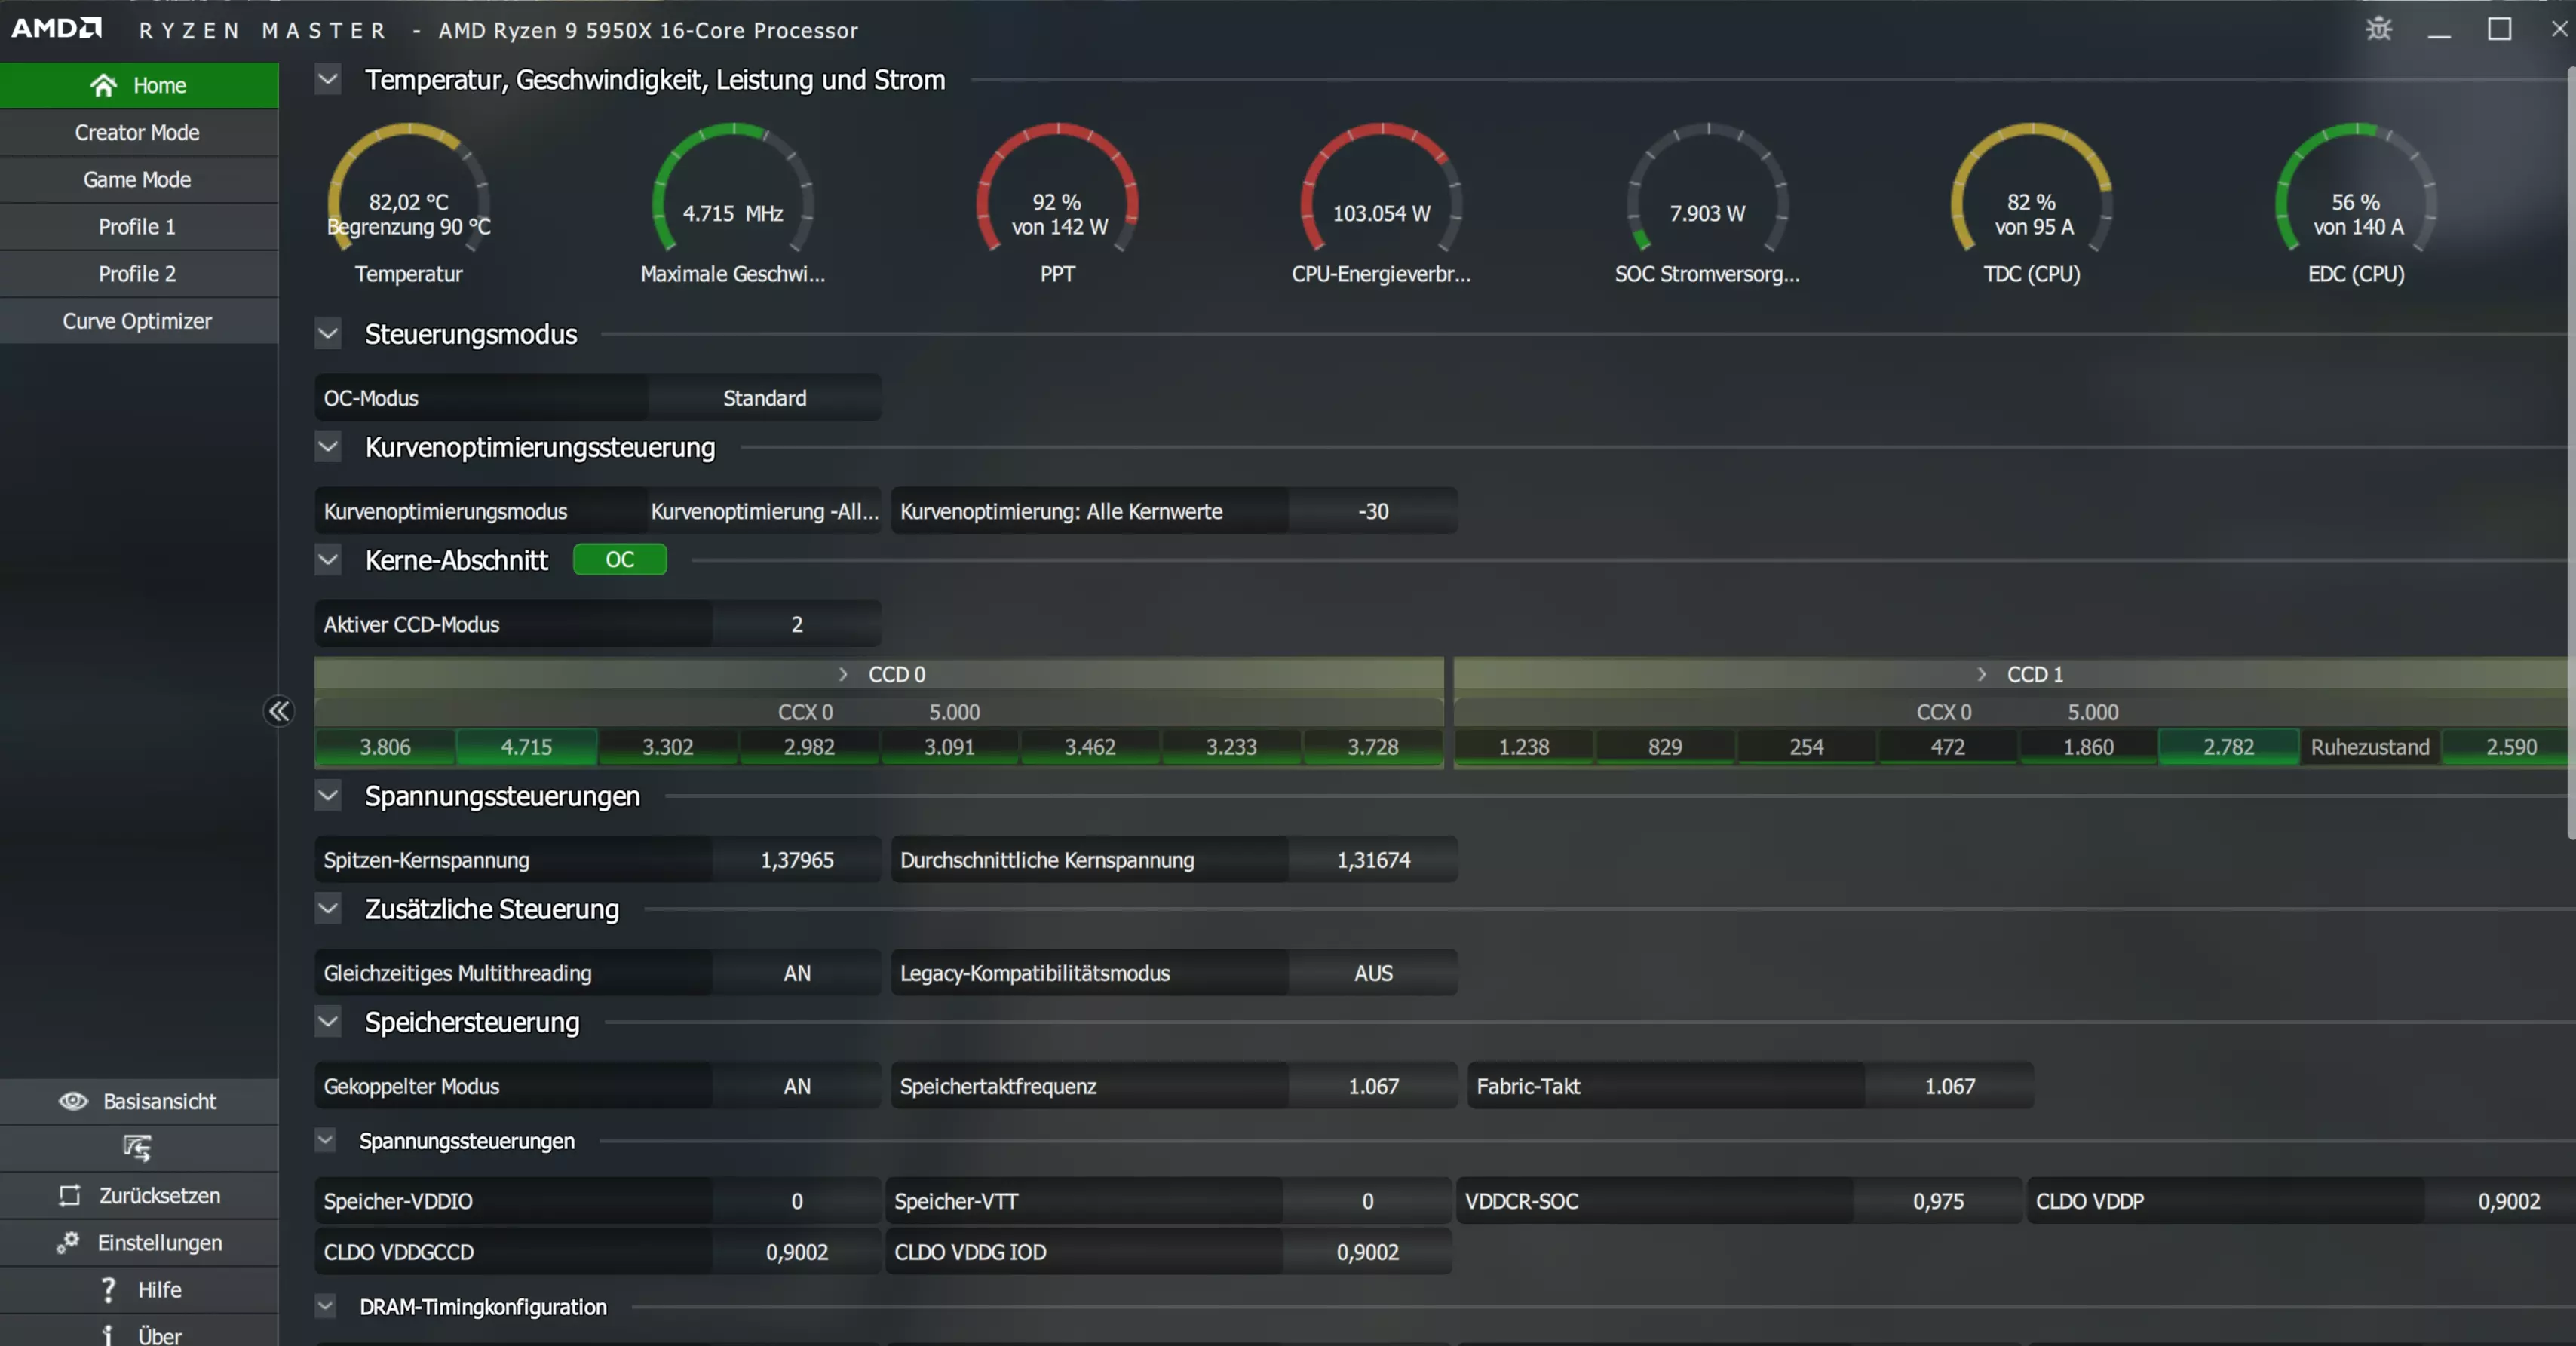Collapse the Kerne-Abschnitt section

[328, 559]
